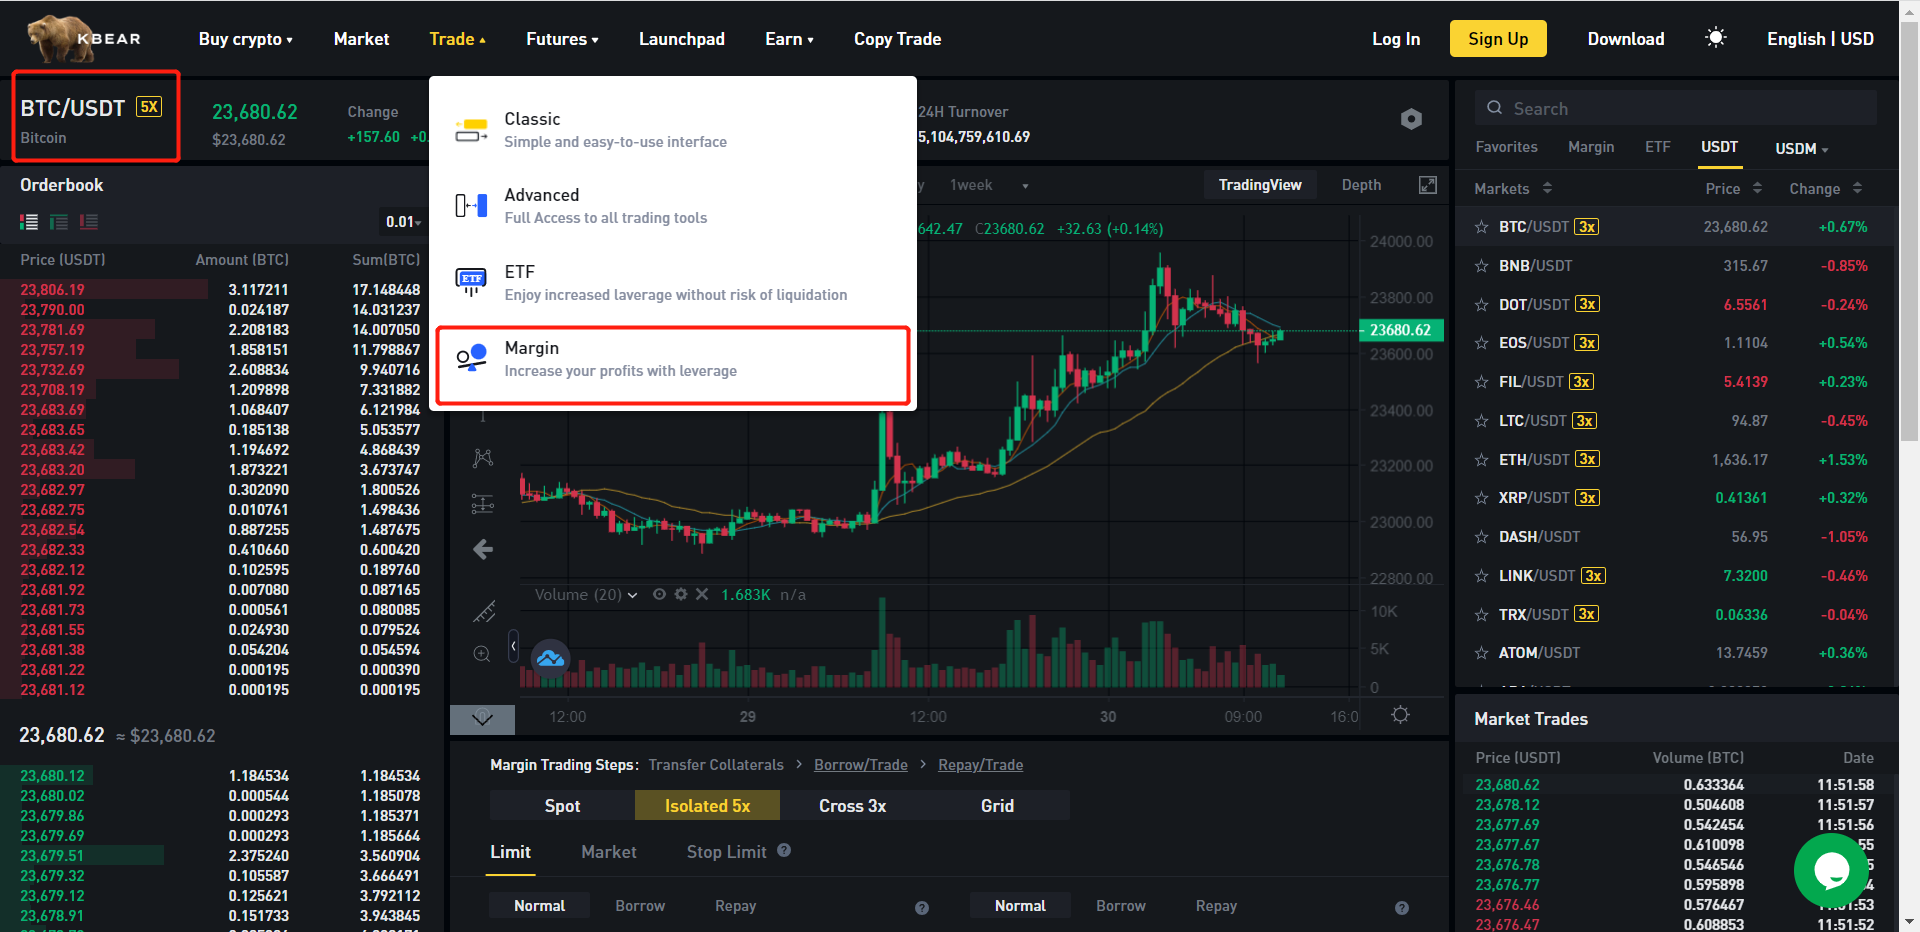Favorite LINK/USDT with its star
Screen dimensions: 1920x932
1482,576
